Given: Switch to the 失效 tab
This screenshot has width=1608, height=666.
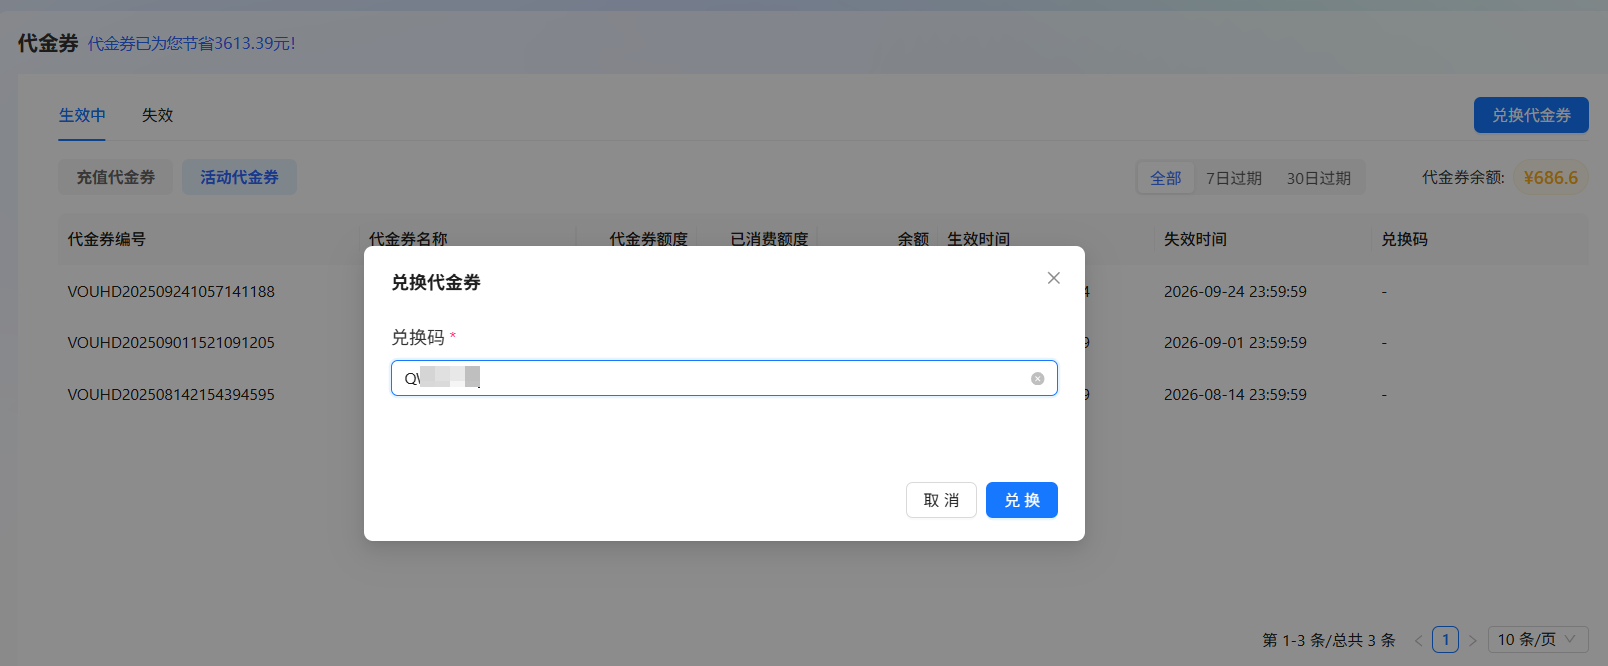Looking at the screenshot, I should (157, 115).
